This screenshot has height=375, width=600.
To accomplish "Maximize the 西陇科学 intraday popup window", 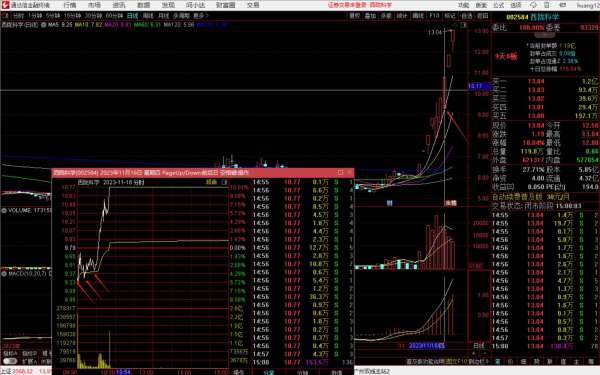I will tap(340, 173).
